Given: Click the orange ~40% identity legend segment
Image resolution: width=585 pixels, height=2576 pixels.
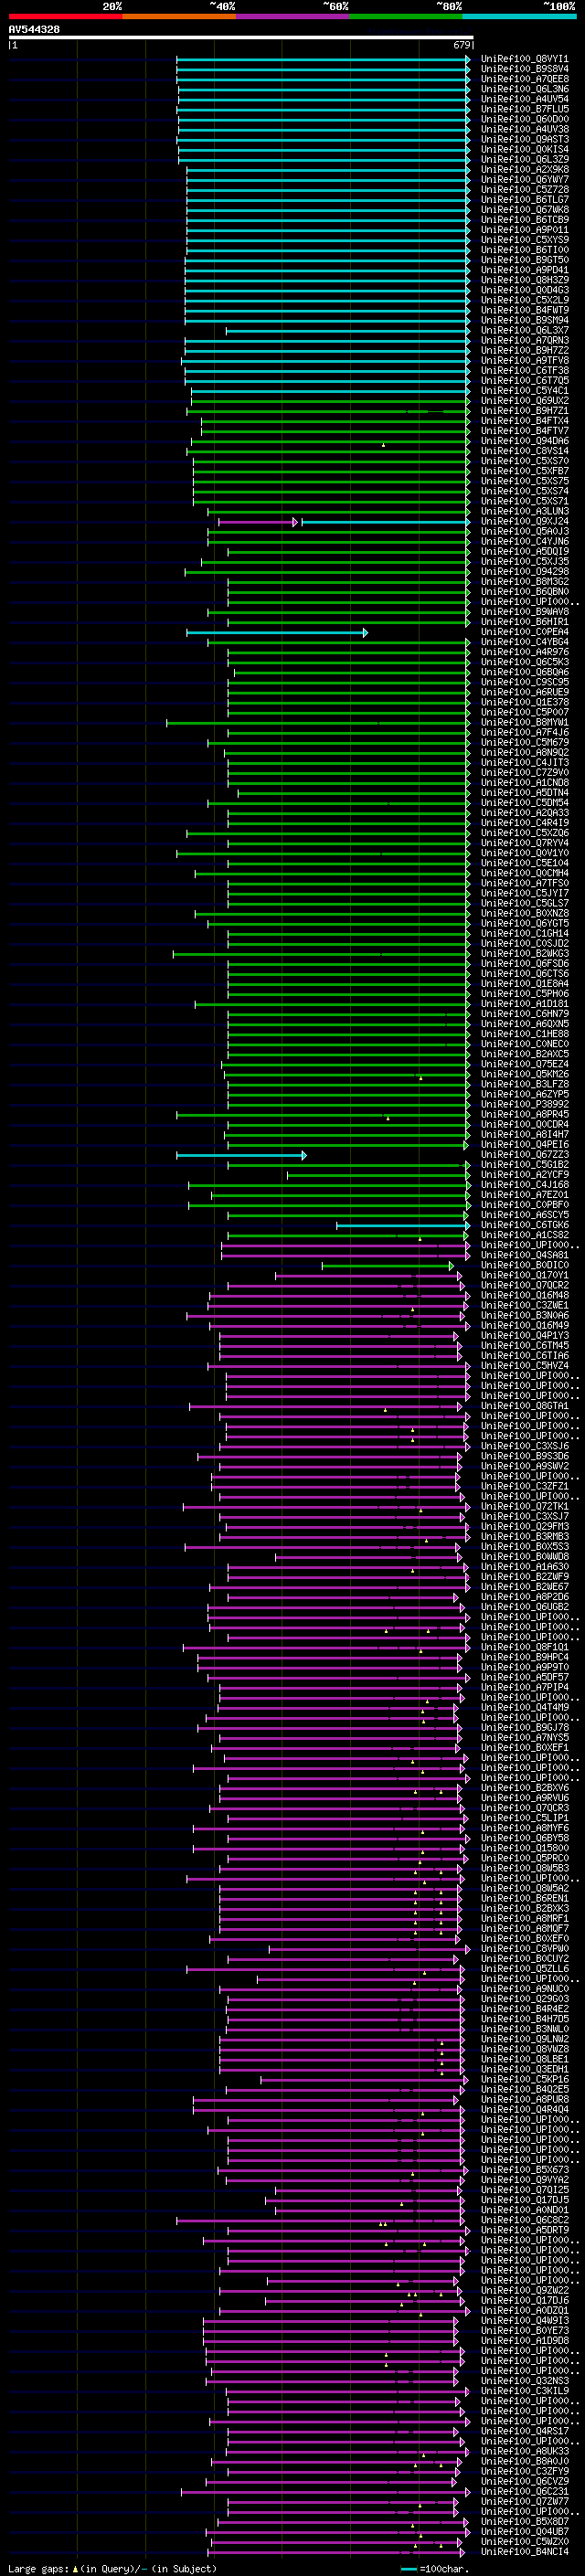Looking at the screenshot, I should click(179, 16).
